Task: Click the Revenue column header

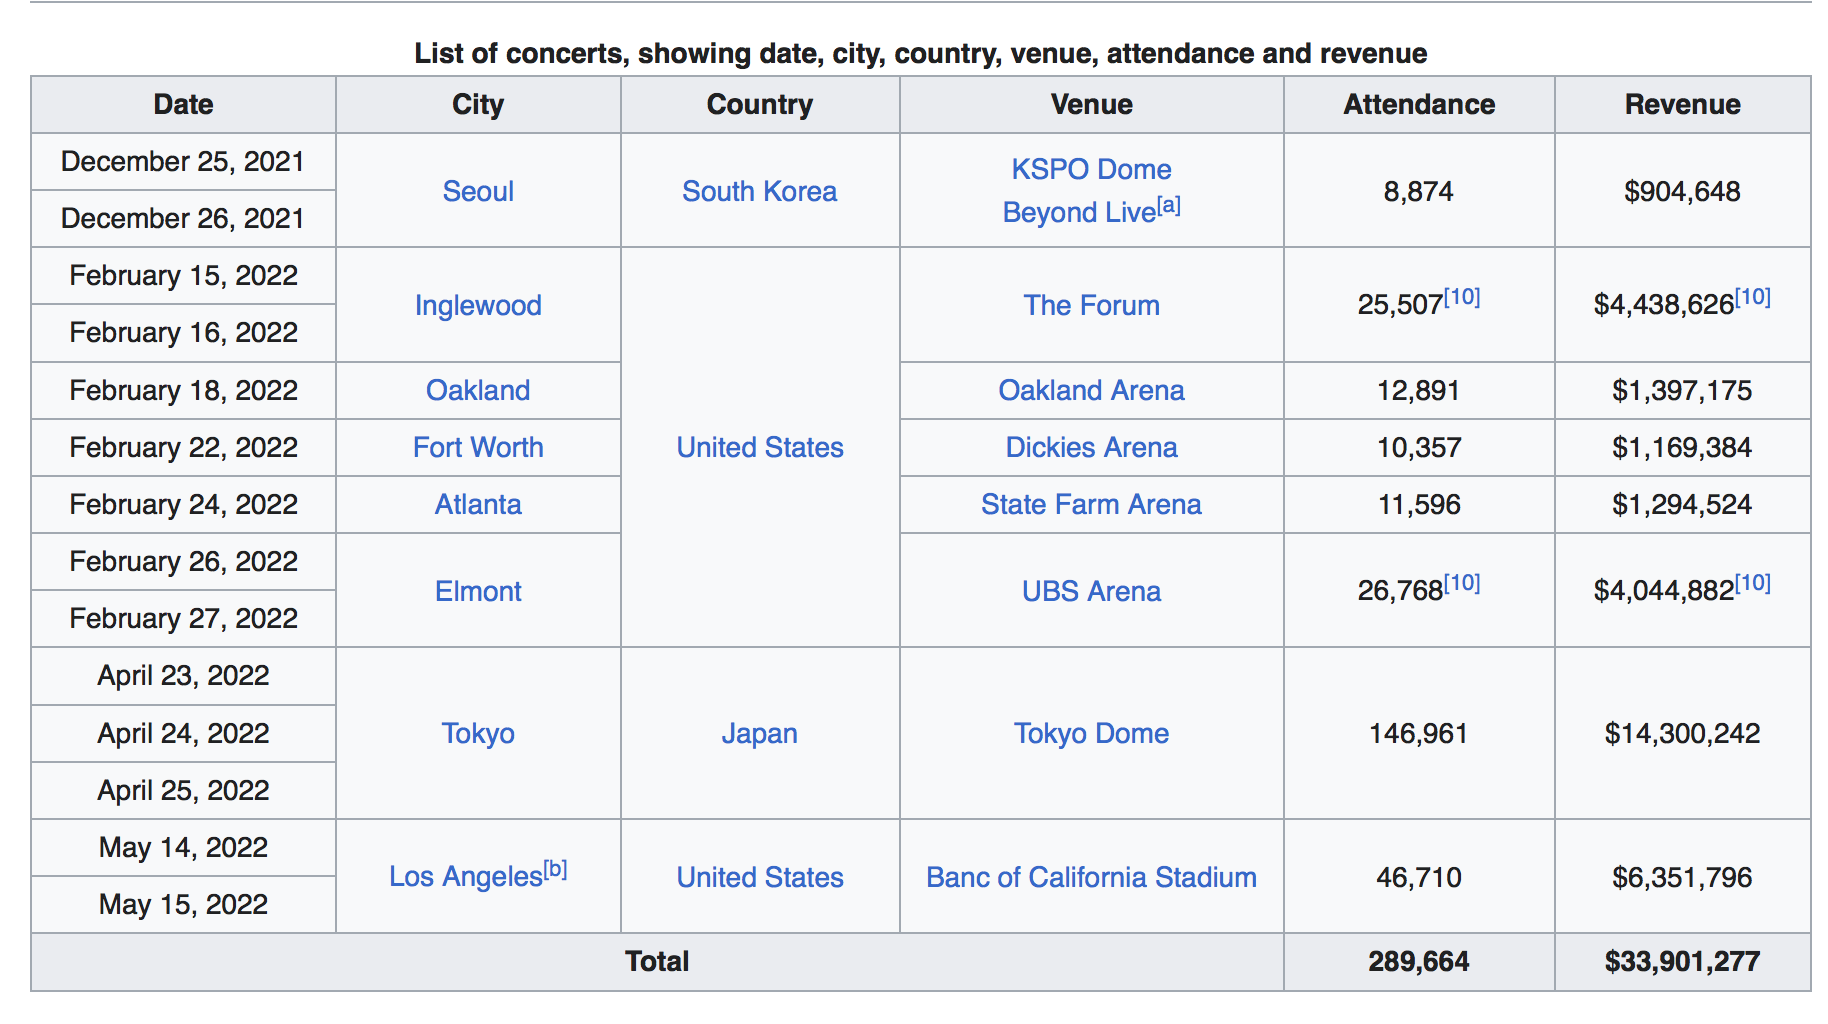Action: point(1682,104)
